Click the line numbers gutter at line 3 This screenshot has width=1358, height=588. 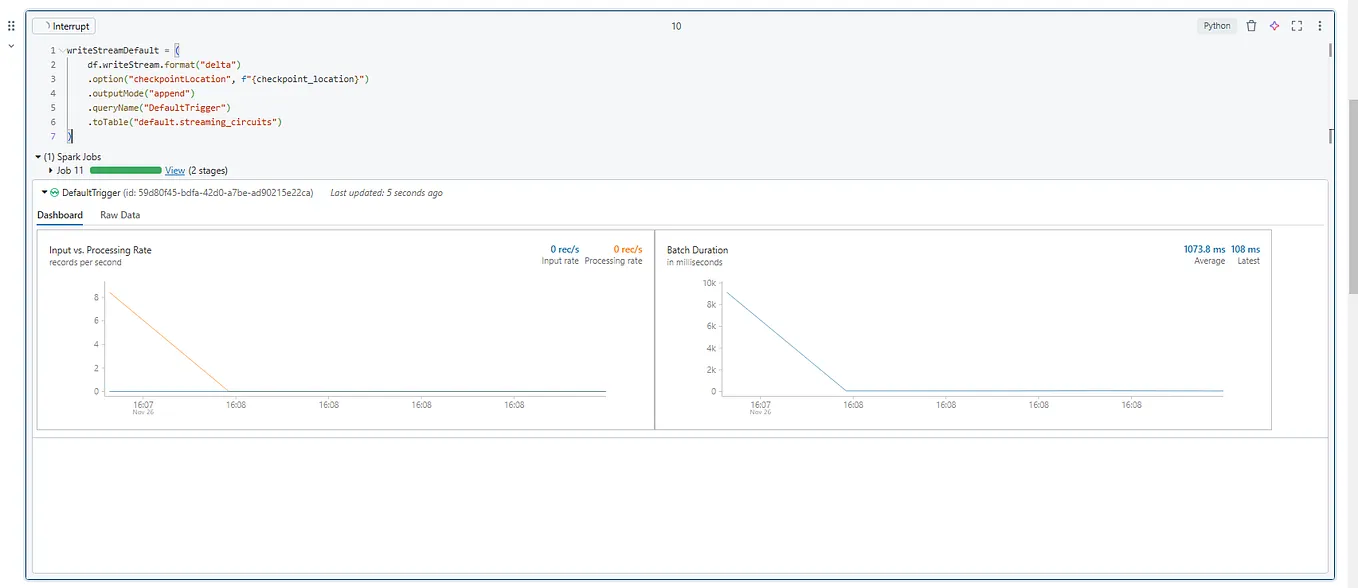[52, 78]
